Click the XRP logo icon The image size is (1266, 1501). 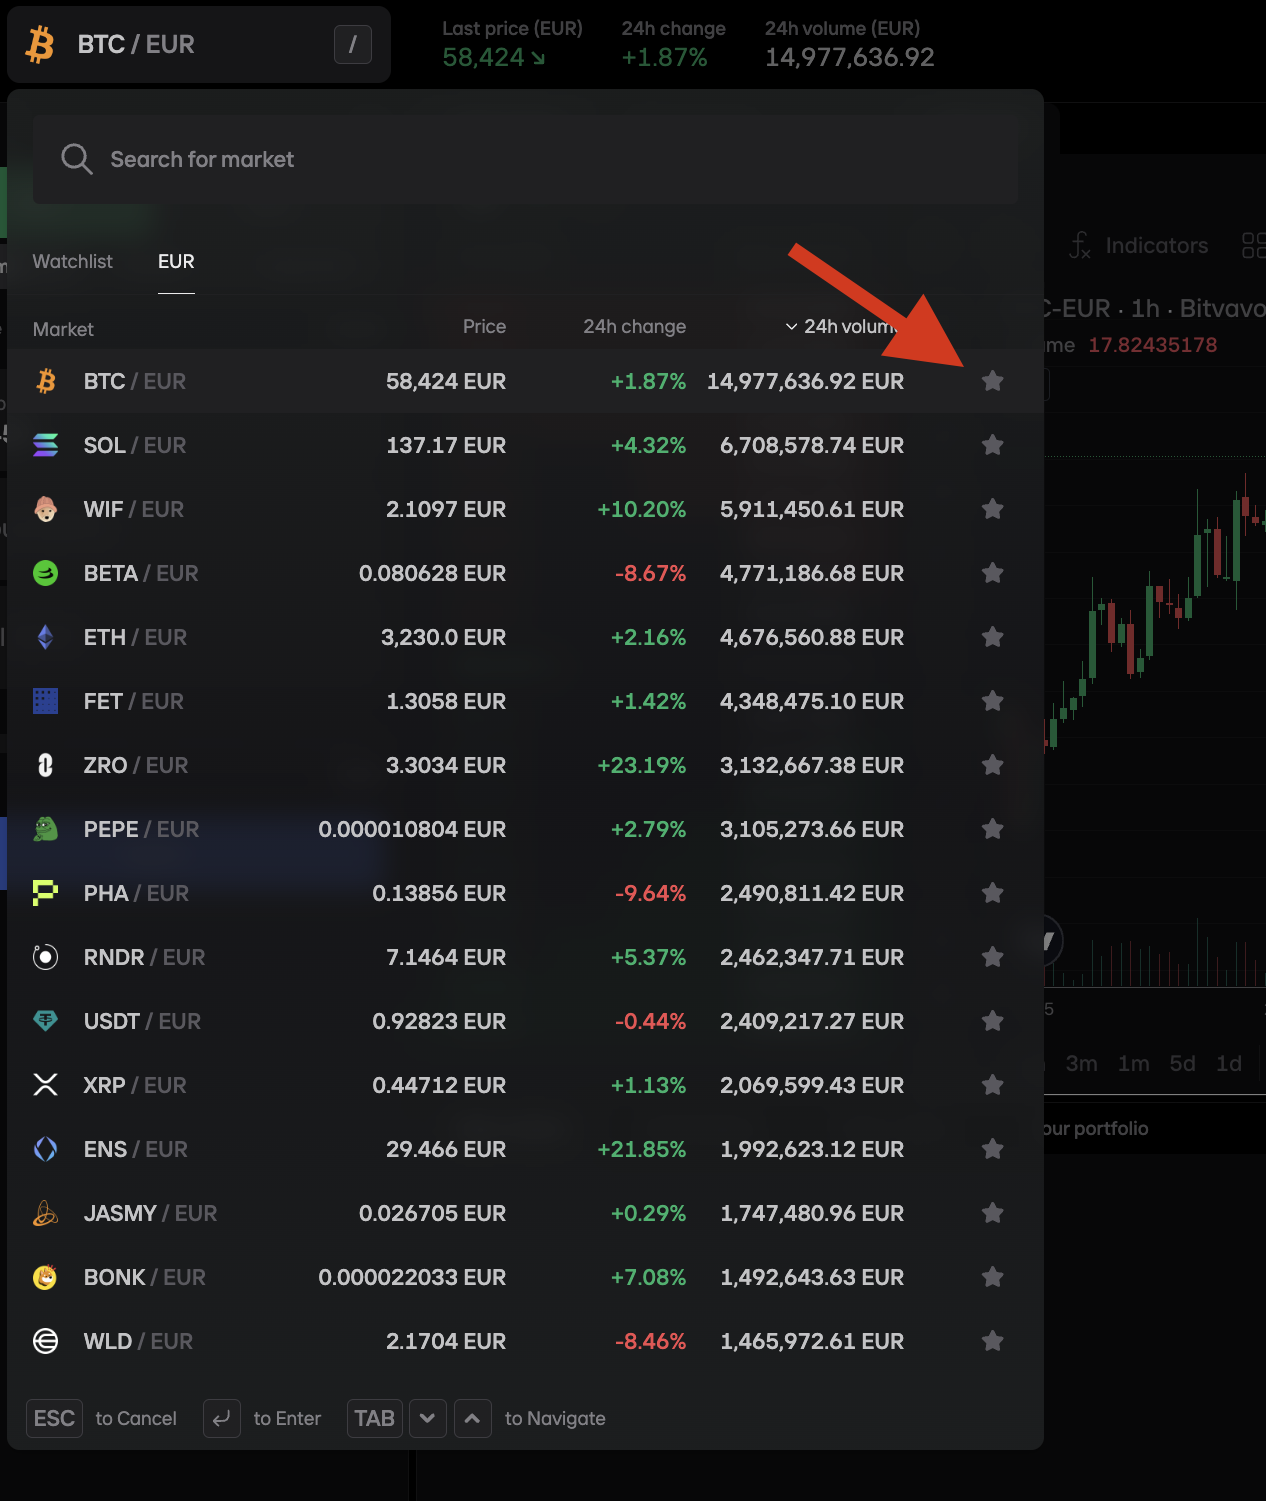[x=46, y=1085]
